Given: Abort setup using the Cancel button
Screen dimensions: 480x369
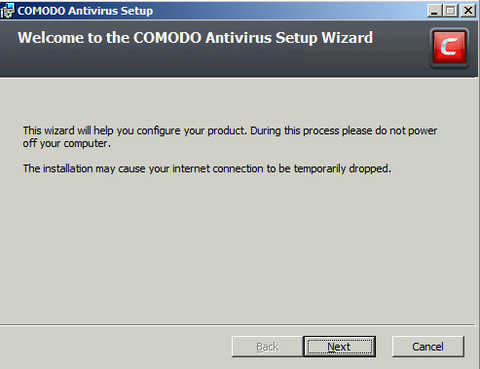Looking at the screenshot, I should 428,347.
